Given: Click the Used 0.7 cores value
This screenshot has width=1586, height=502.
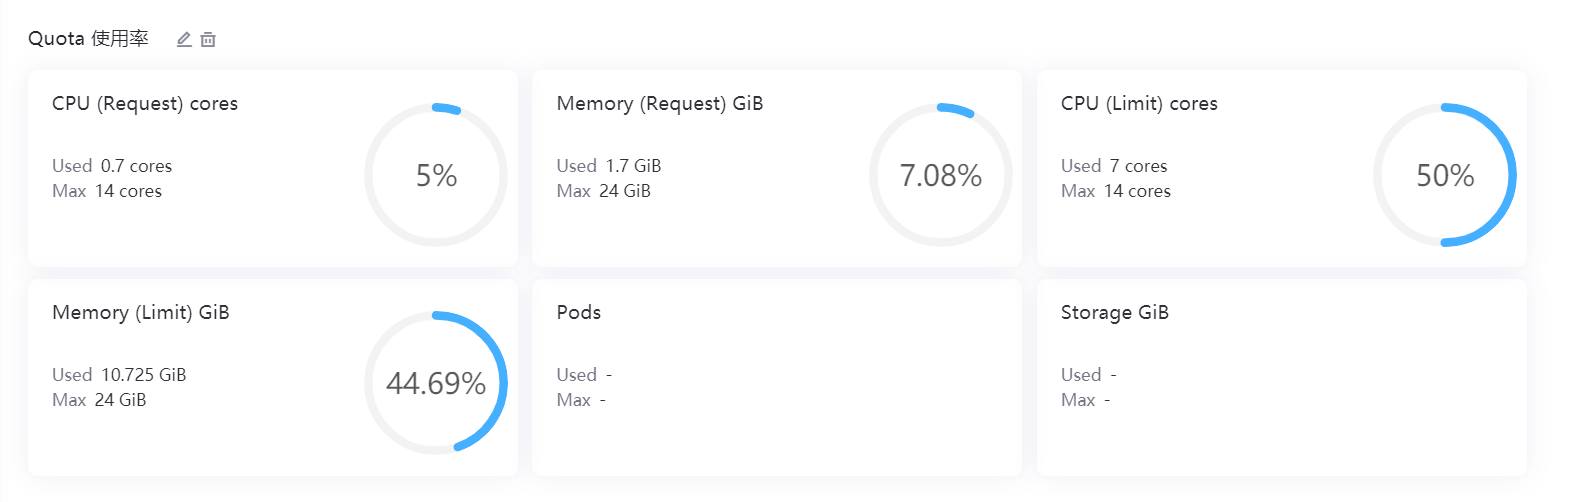Looking at the screenshot, I should coord(136,166).
